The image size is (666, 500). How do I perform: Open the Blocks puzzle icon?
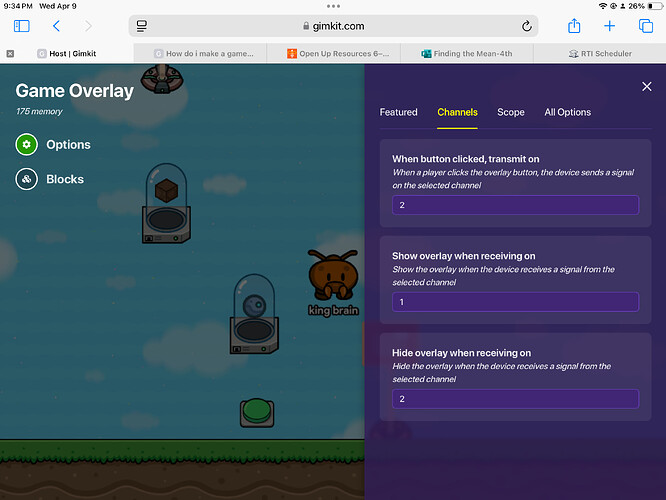(27, 180)
